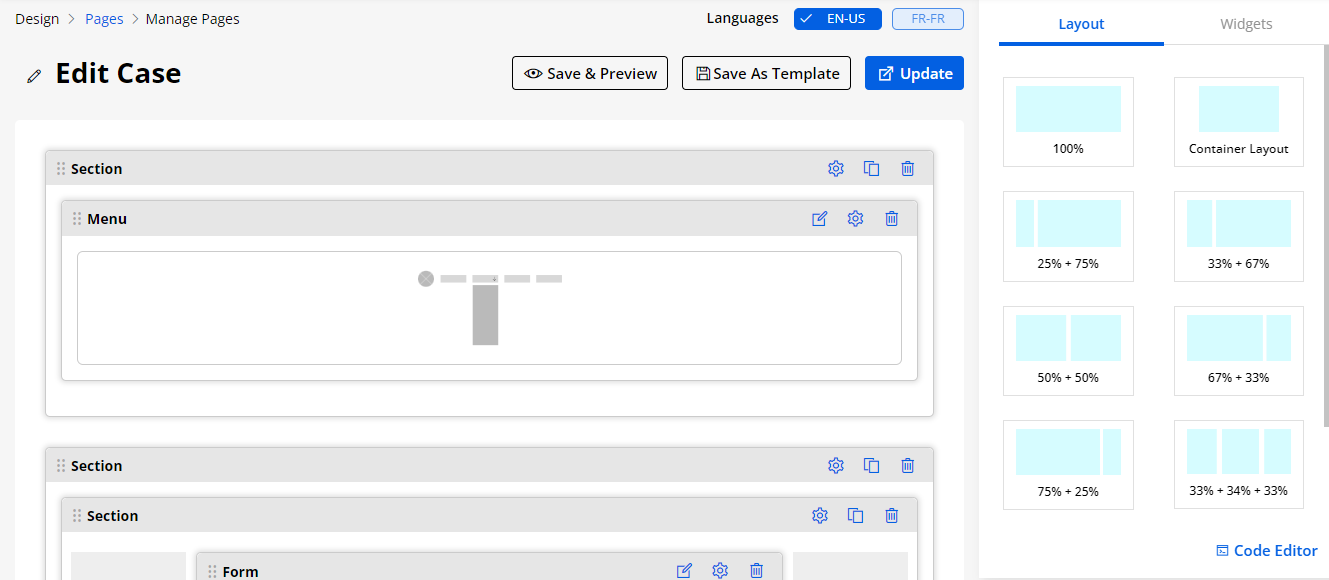Screen dimensions: 1329x580
Task: Click the drag handle of the Menu widget
Action: 77,219
